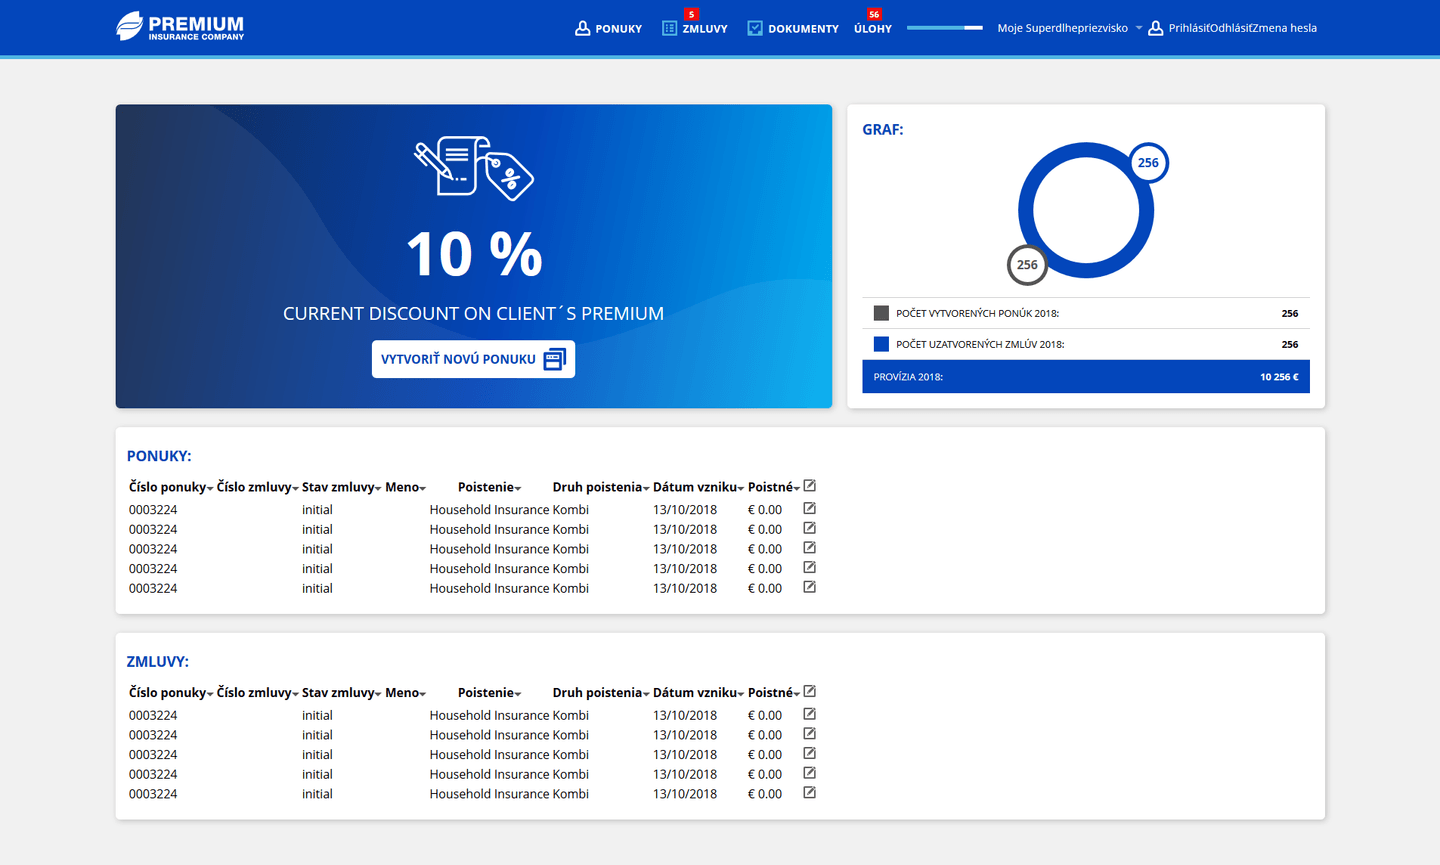Sort PONUKY table by Číslo zmluvy
Viewport: 1440px width, 865px height.
tap(258, 487)
